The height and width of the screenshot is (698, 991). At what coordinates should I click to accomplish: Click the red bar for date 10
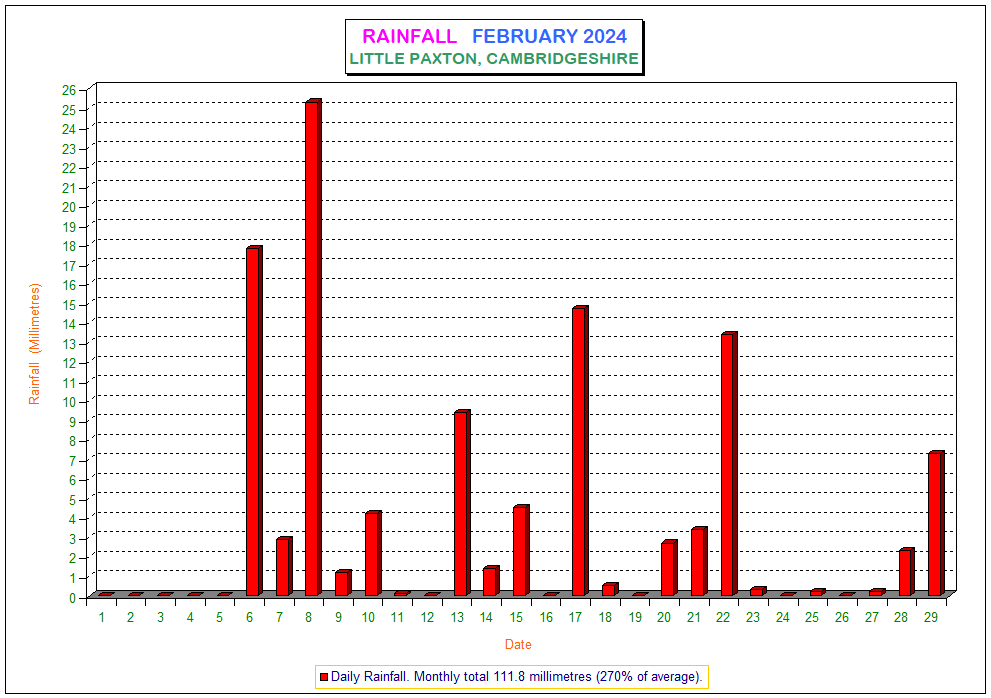tap(373, 553)
